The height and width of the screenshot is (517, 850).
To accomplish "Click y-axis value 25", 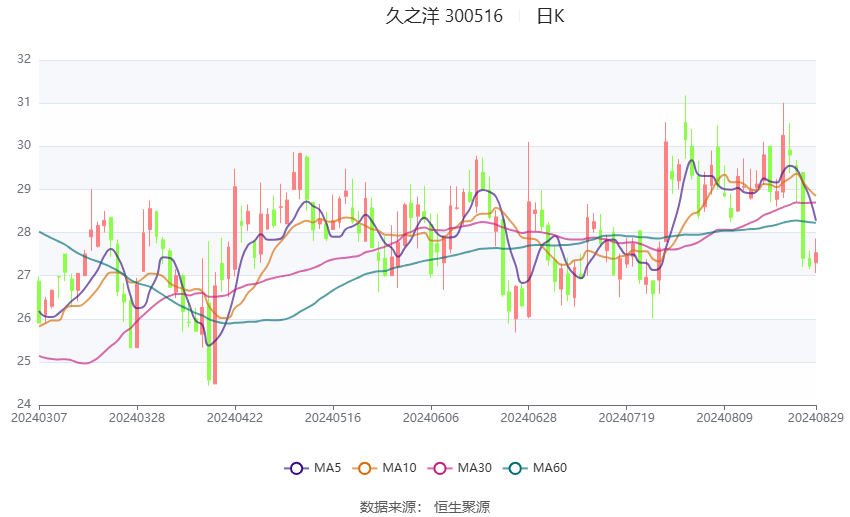I will 24,361.
